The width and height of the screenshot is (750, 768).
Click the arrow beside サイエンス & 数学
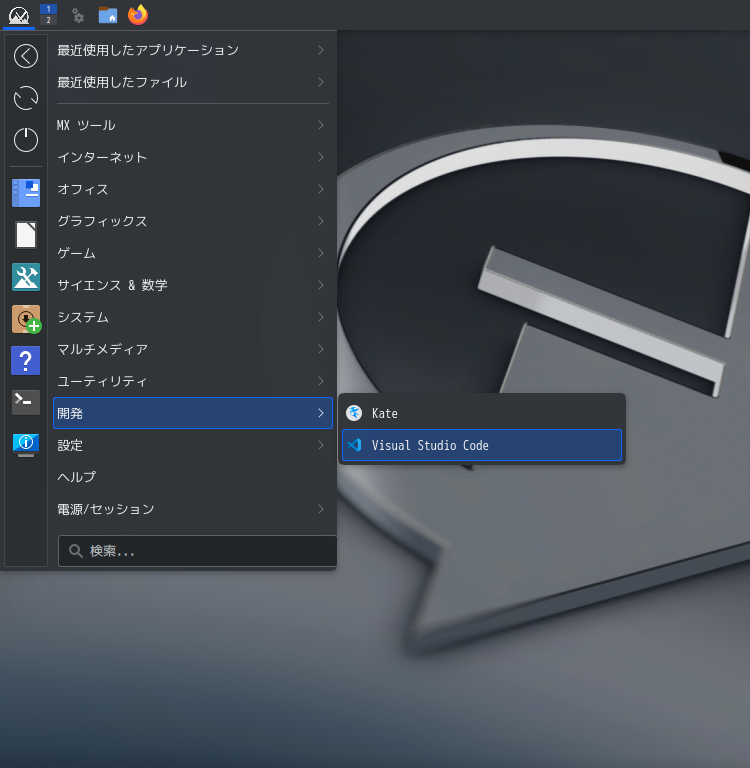tap(321, 285)
